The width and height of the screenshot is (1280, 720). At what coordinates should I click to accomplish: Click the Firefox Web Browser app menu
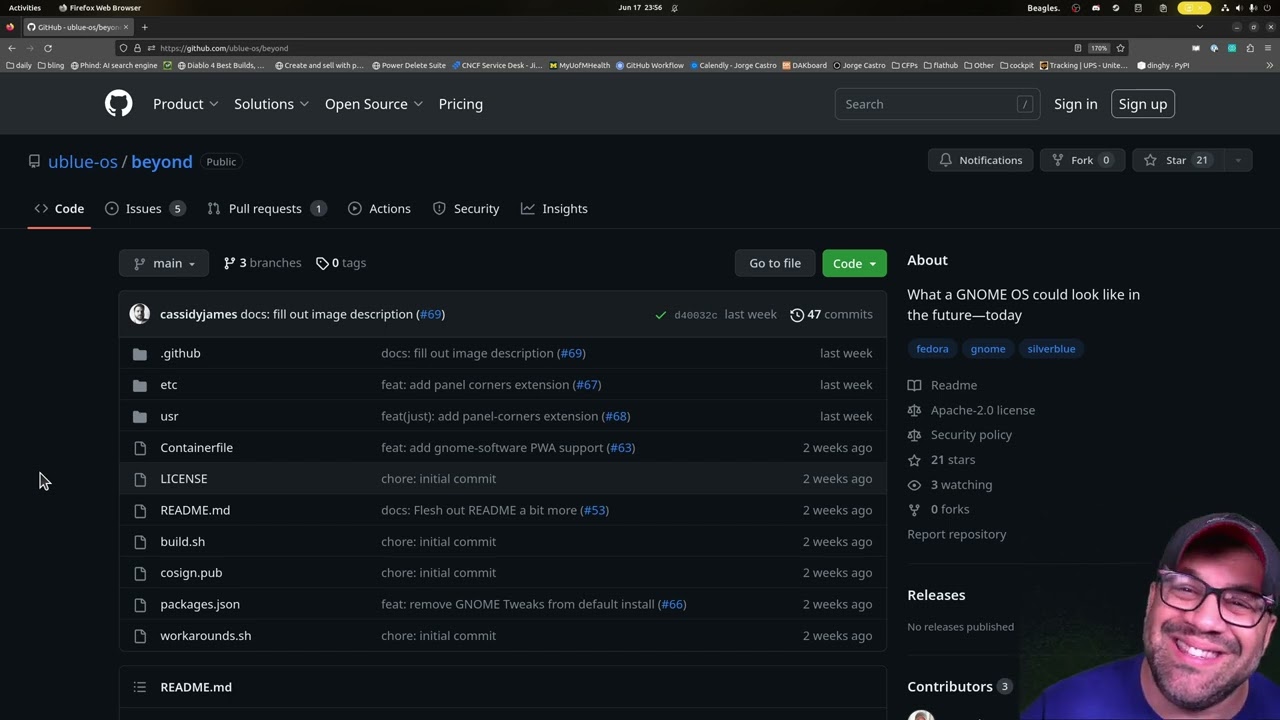[100, 8]
